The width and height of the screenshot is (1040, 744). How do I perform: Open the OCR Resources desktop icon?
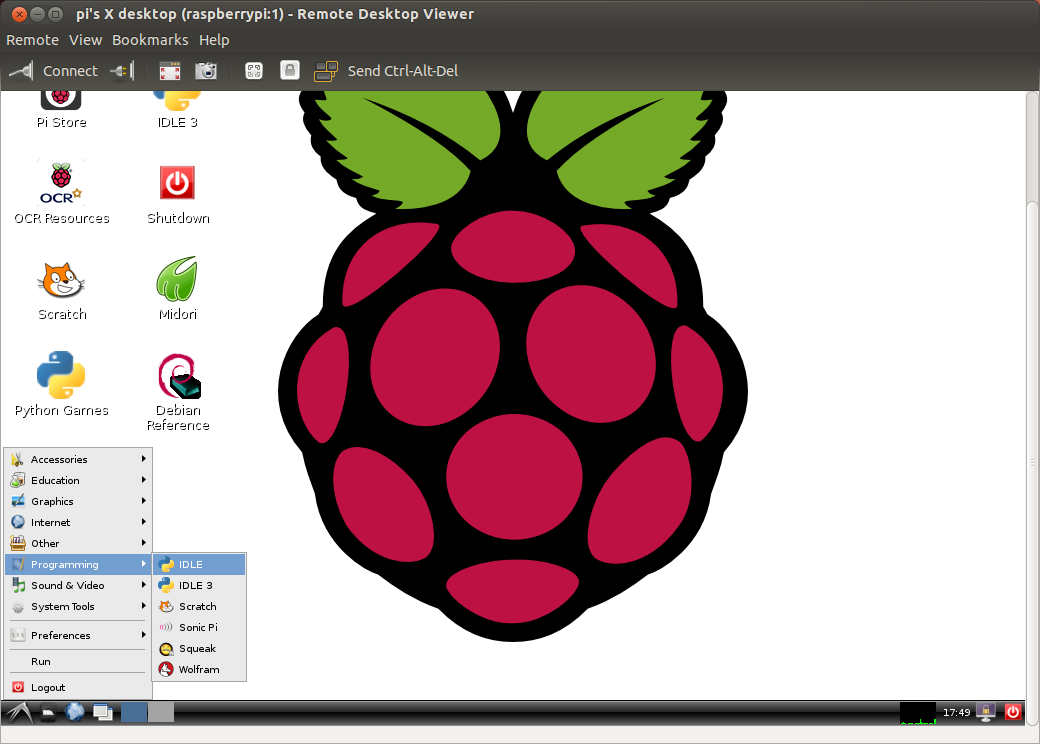[x=61, y=193]
